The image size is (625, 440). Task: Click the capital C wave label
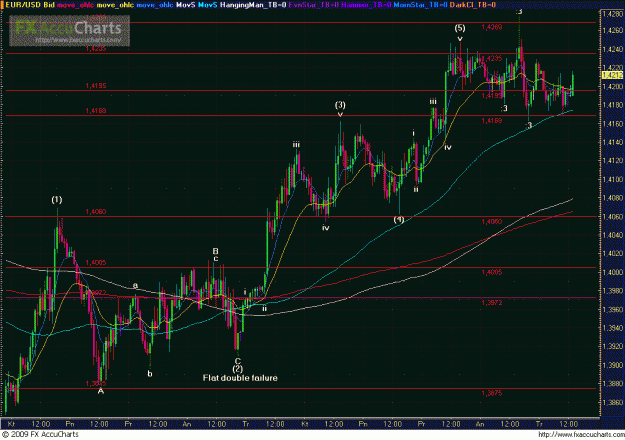[x=238, y=361]
